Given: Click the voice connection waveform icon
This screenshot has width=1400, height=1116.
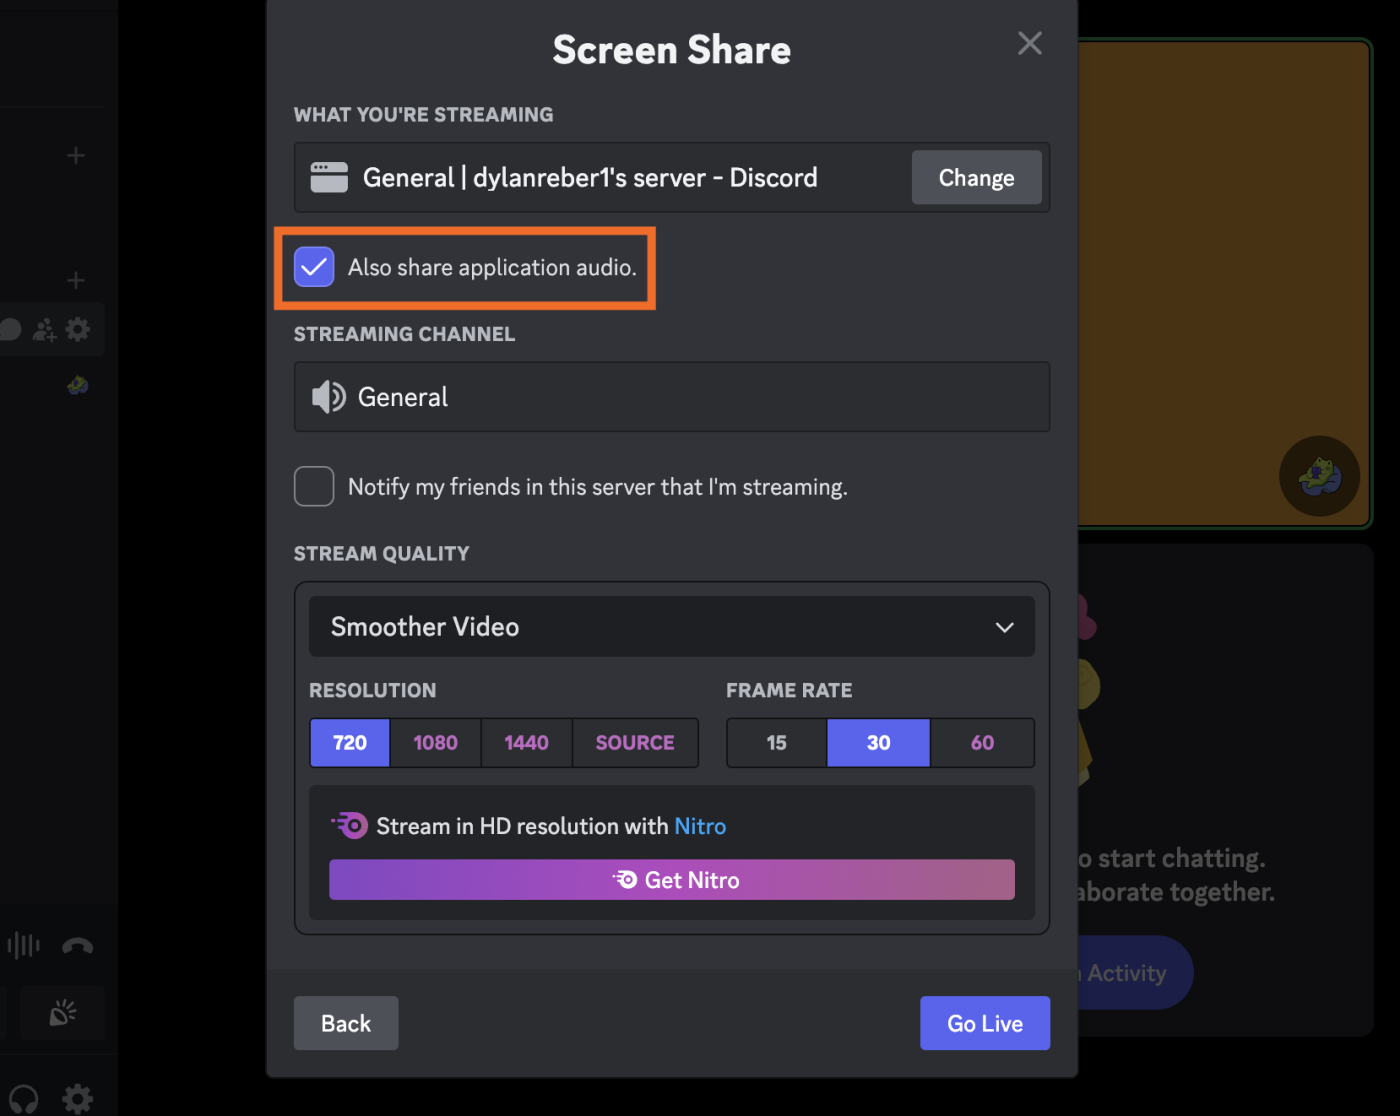Looking at the screenshot, I should [24, 945].
